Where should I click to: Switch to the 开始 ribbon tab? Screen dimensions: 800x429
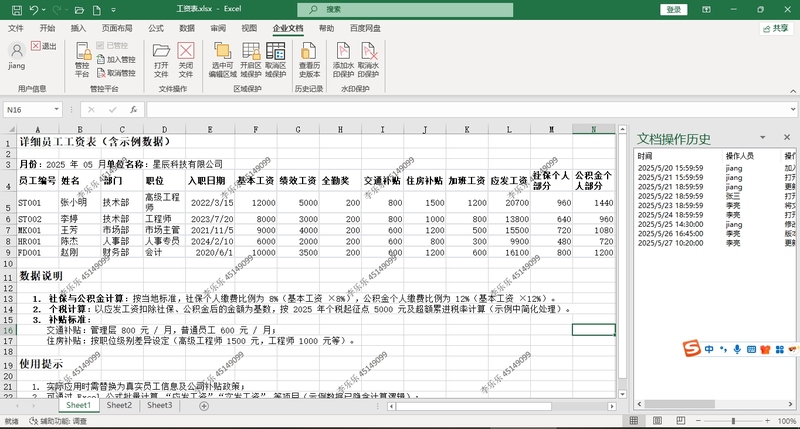(x=47, y=28)
